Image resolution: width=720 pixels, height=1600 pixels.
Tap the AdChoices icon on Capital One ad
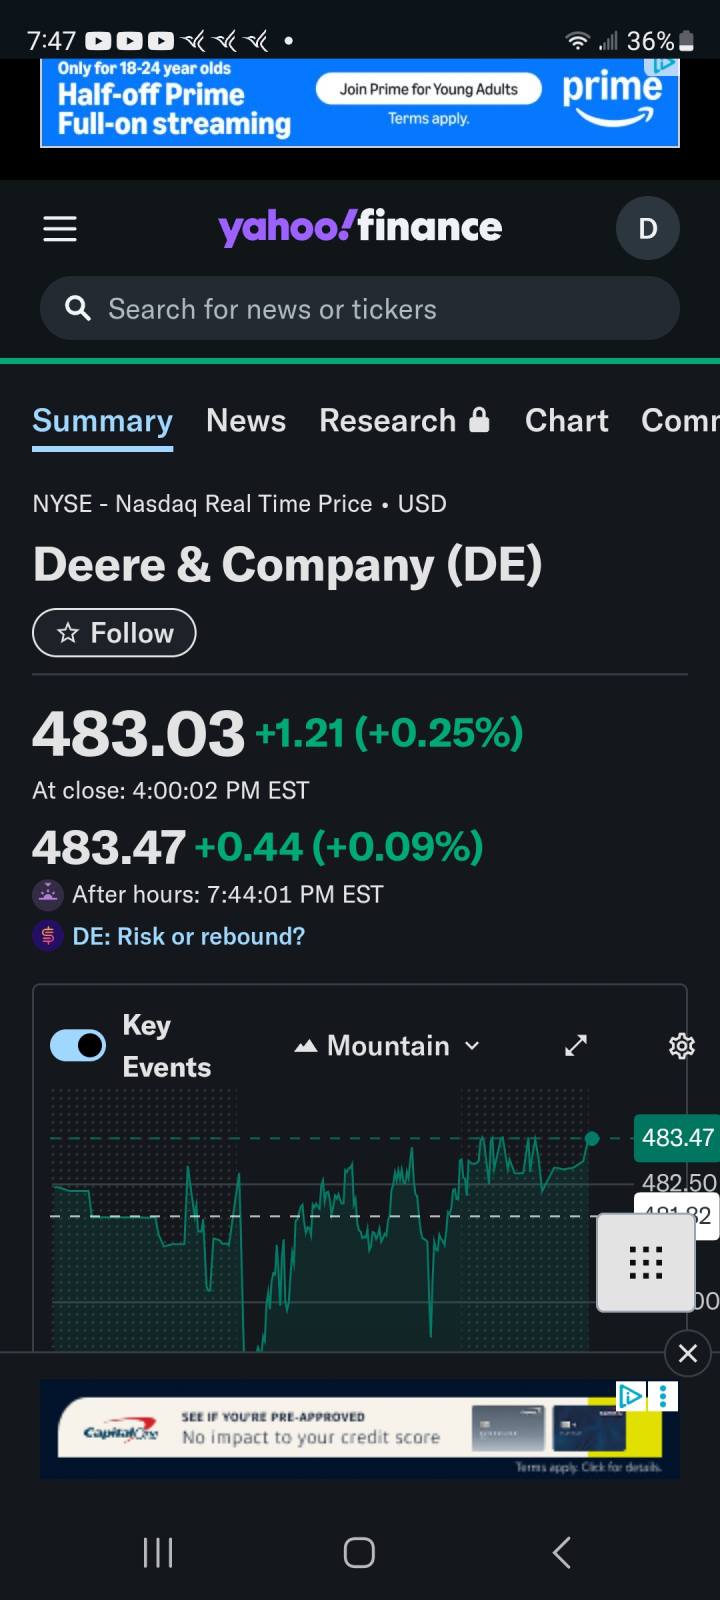click(630, 1395)
